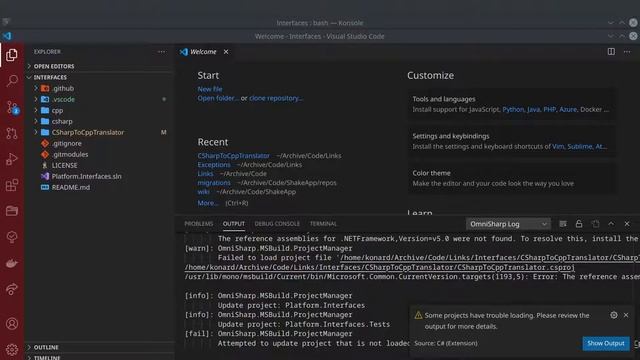Click the More recent link
Image resolution: width=640 pixels, height=360 pixels.
pyautogui.click(x=208, y=203)
